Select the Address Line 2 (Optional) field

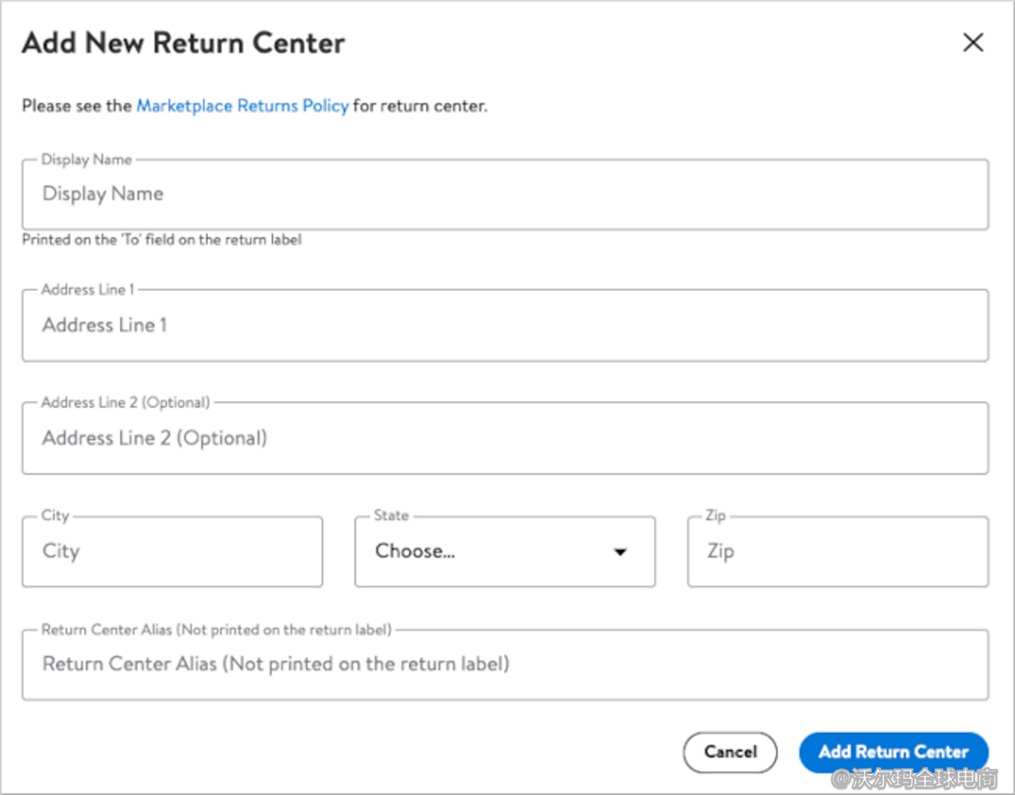click(x=505, y=438)
